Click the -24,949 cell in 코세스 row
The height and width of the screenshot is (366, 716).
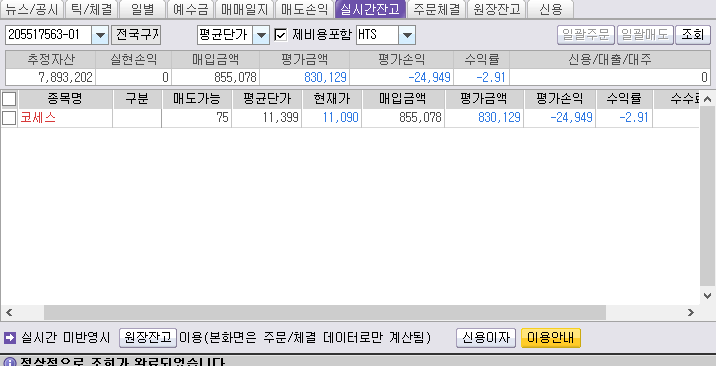560,118
